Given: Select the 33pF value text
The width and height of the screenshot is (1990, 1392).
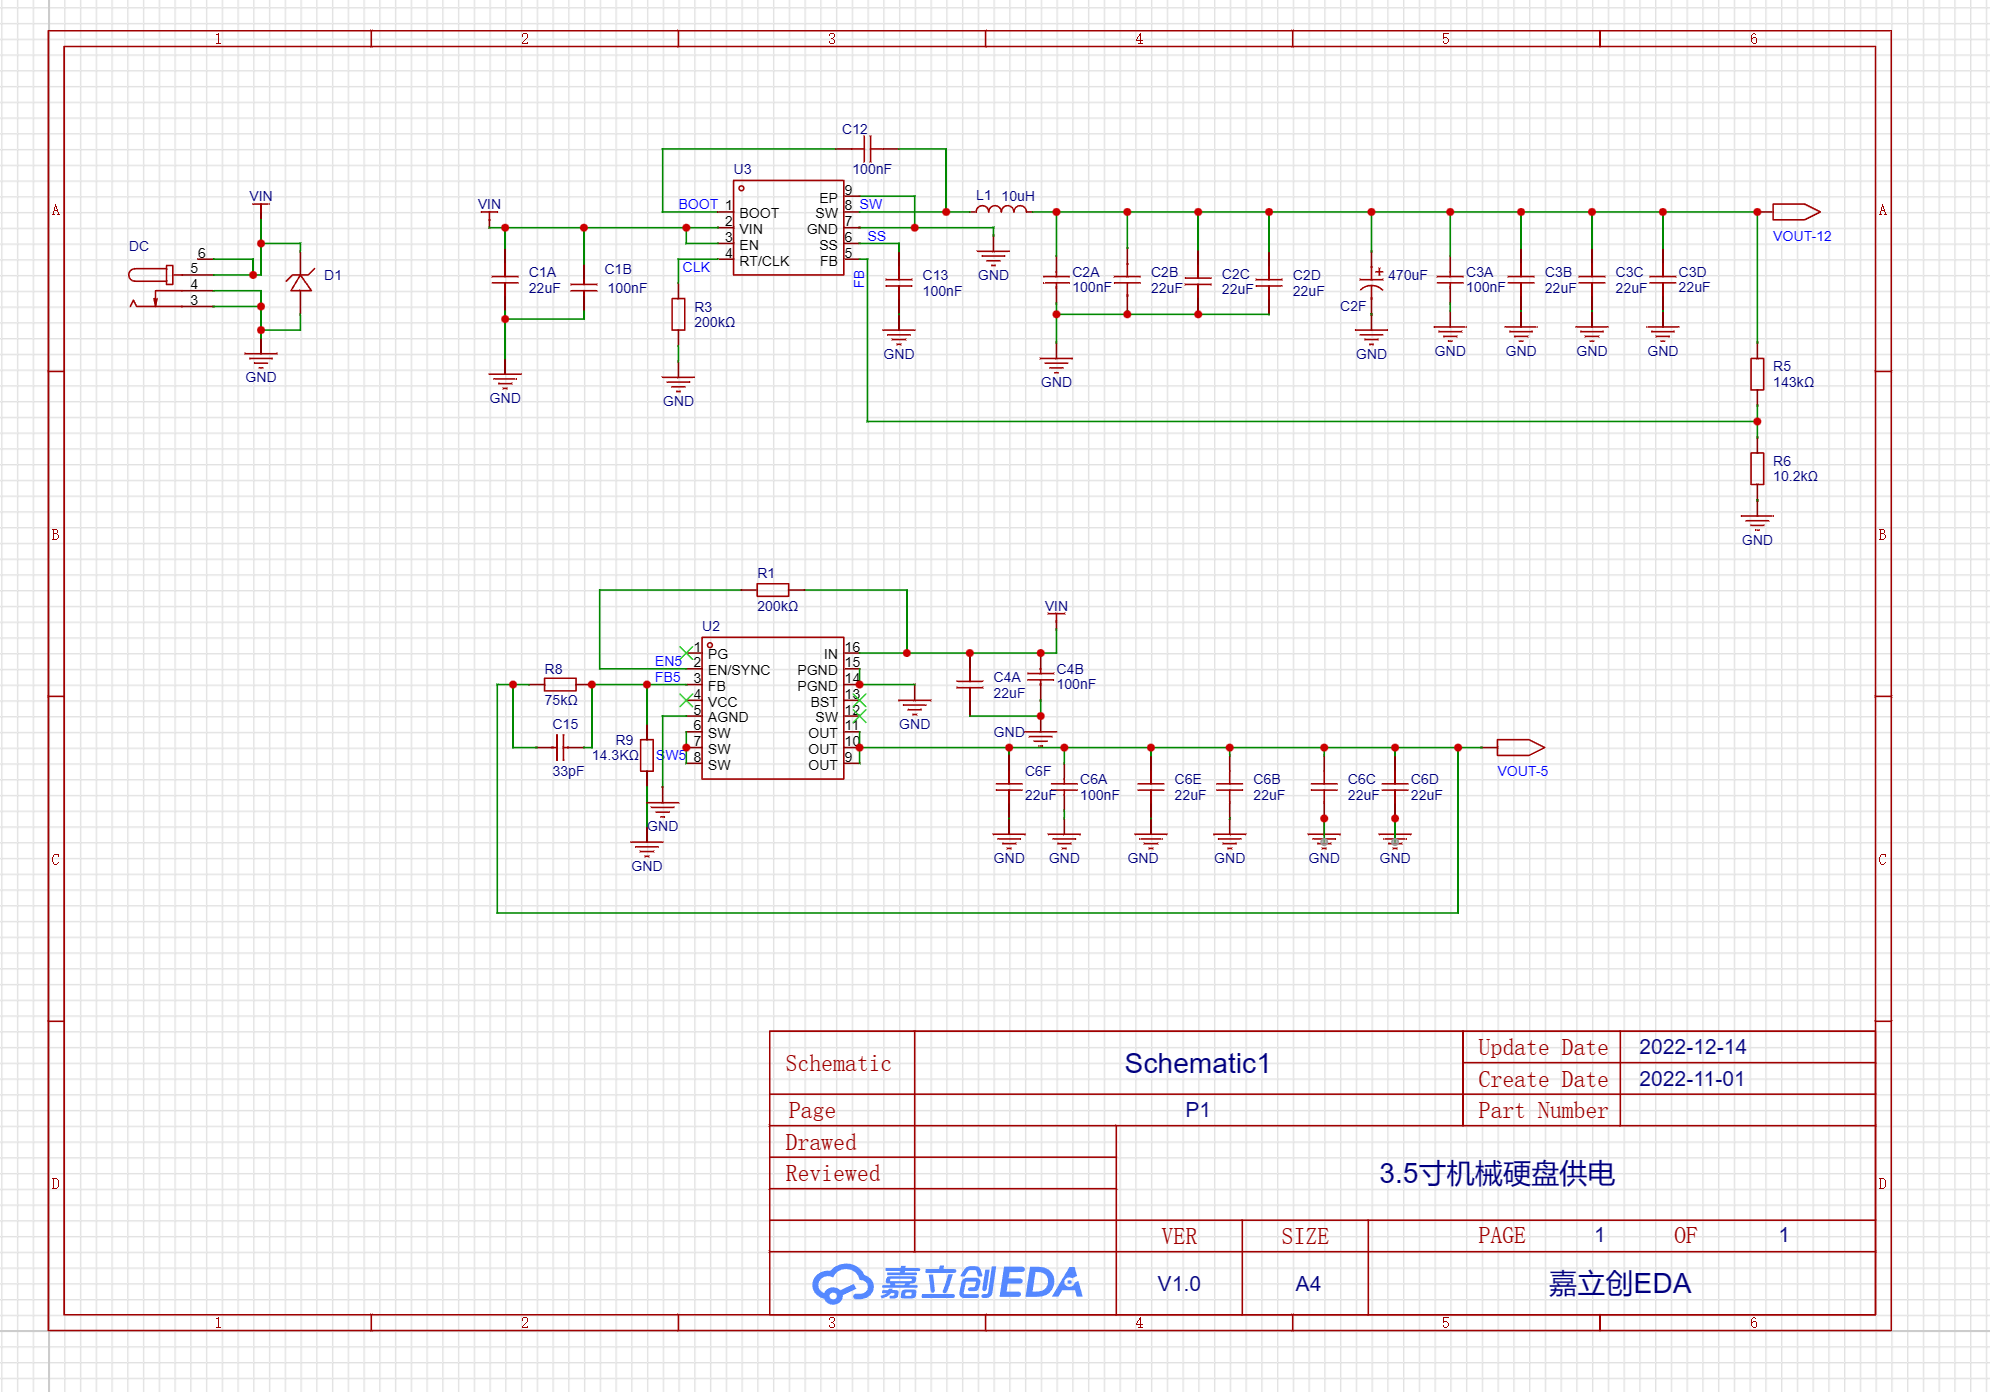Looking at the screenshot, I should (x=568, y=771).
